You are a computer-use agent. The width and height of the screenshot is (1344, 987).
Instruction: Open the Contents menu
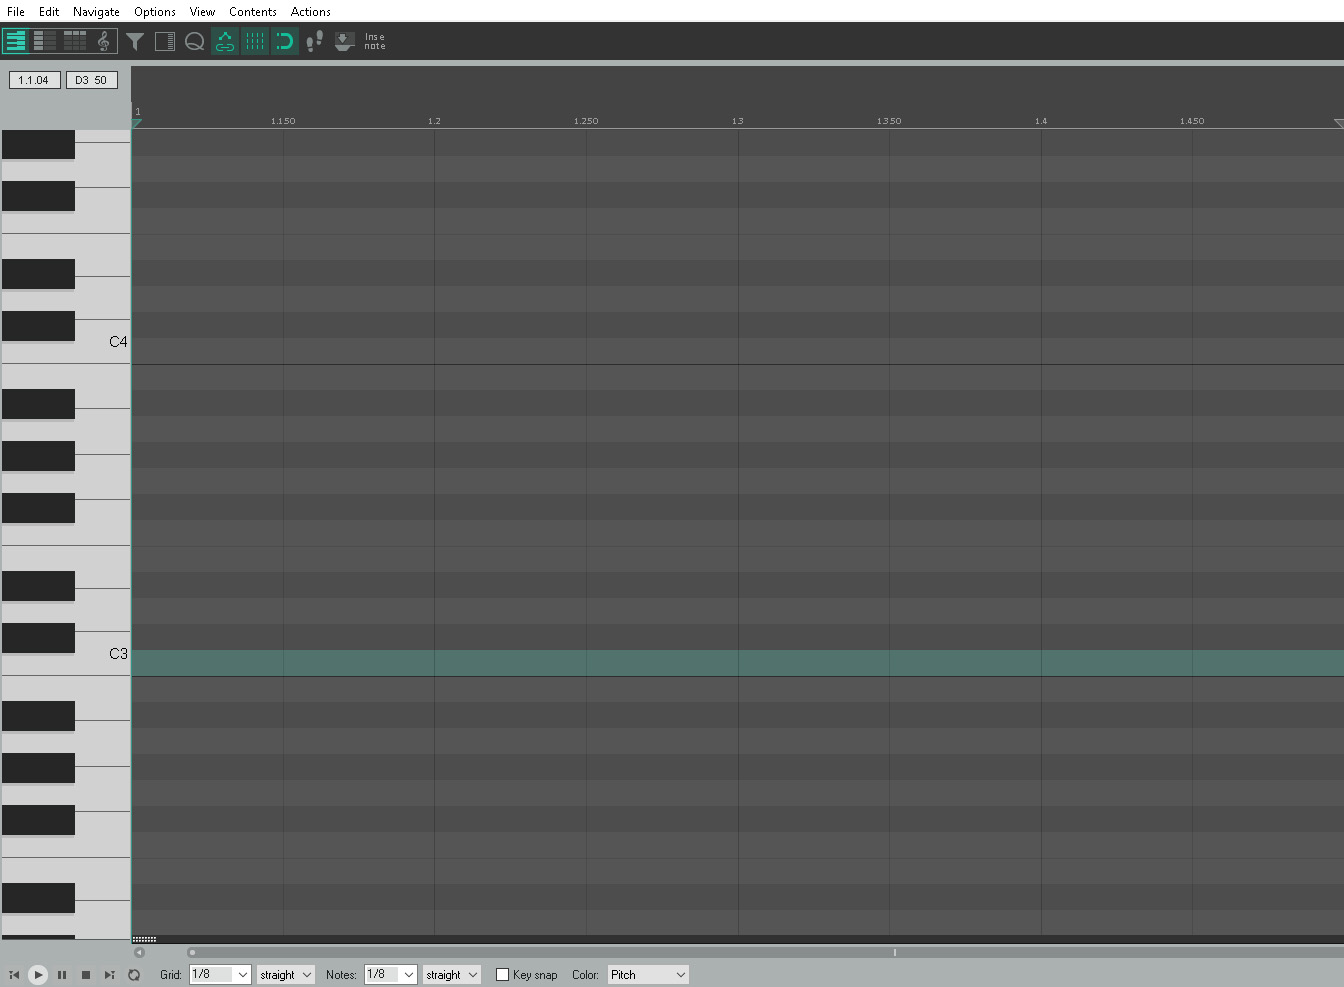coord(253,12)
